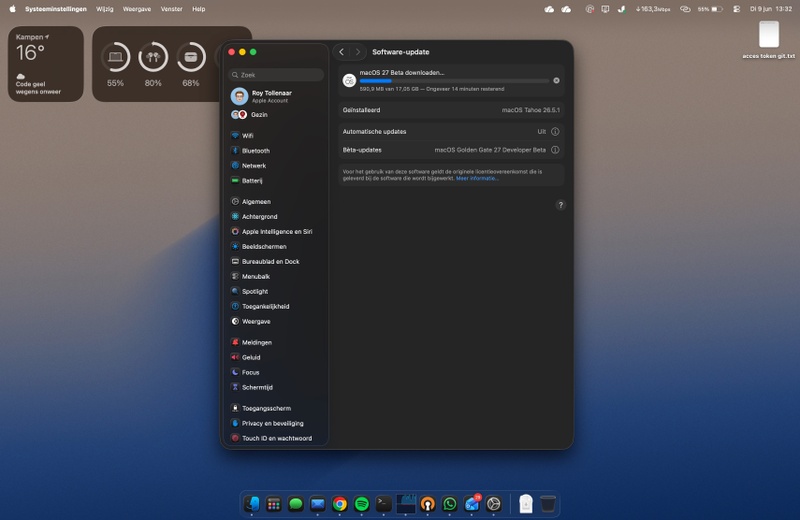800x520 pixels.
Task: Cancel the macOS 27 Beta download
Action: point(556,81)
